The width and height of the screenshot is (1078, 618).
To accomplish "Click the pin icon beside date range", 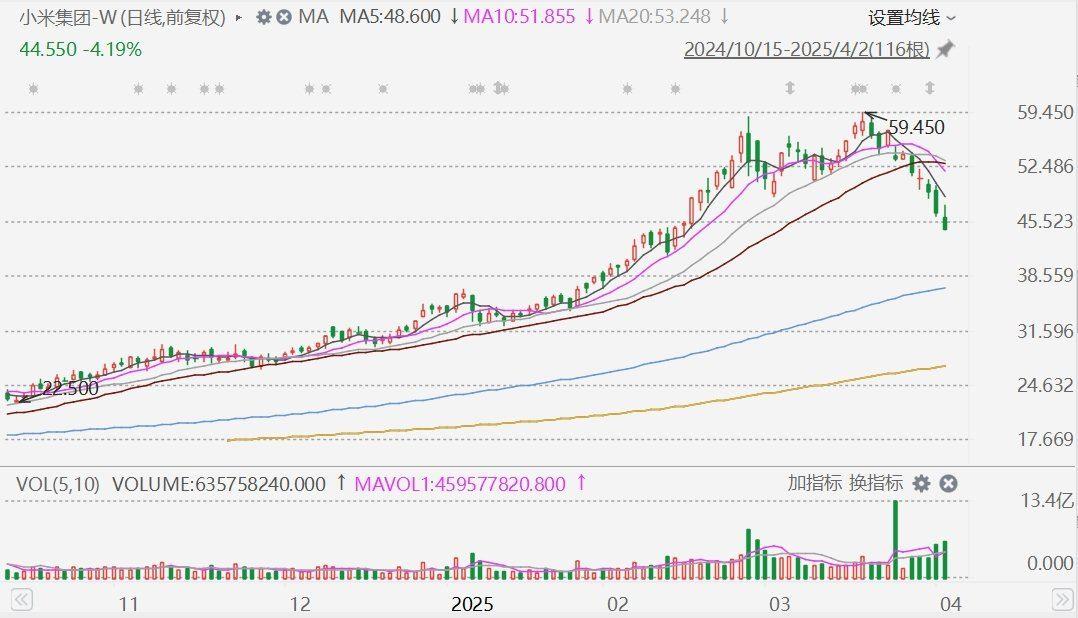I will click(x=945, y=50).
